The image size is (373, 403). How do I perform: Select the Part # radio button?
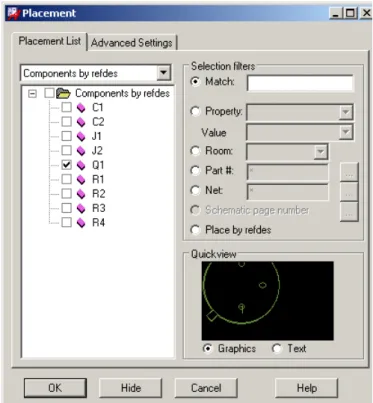click(195, 171)
